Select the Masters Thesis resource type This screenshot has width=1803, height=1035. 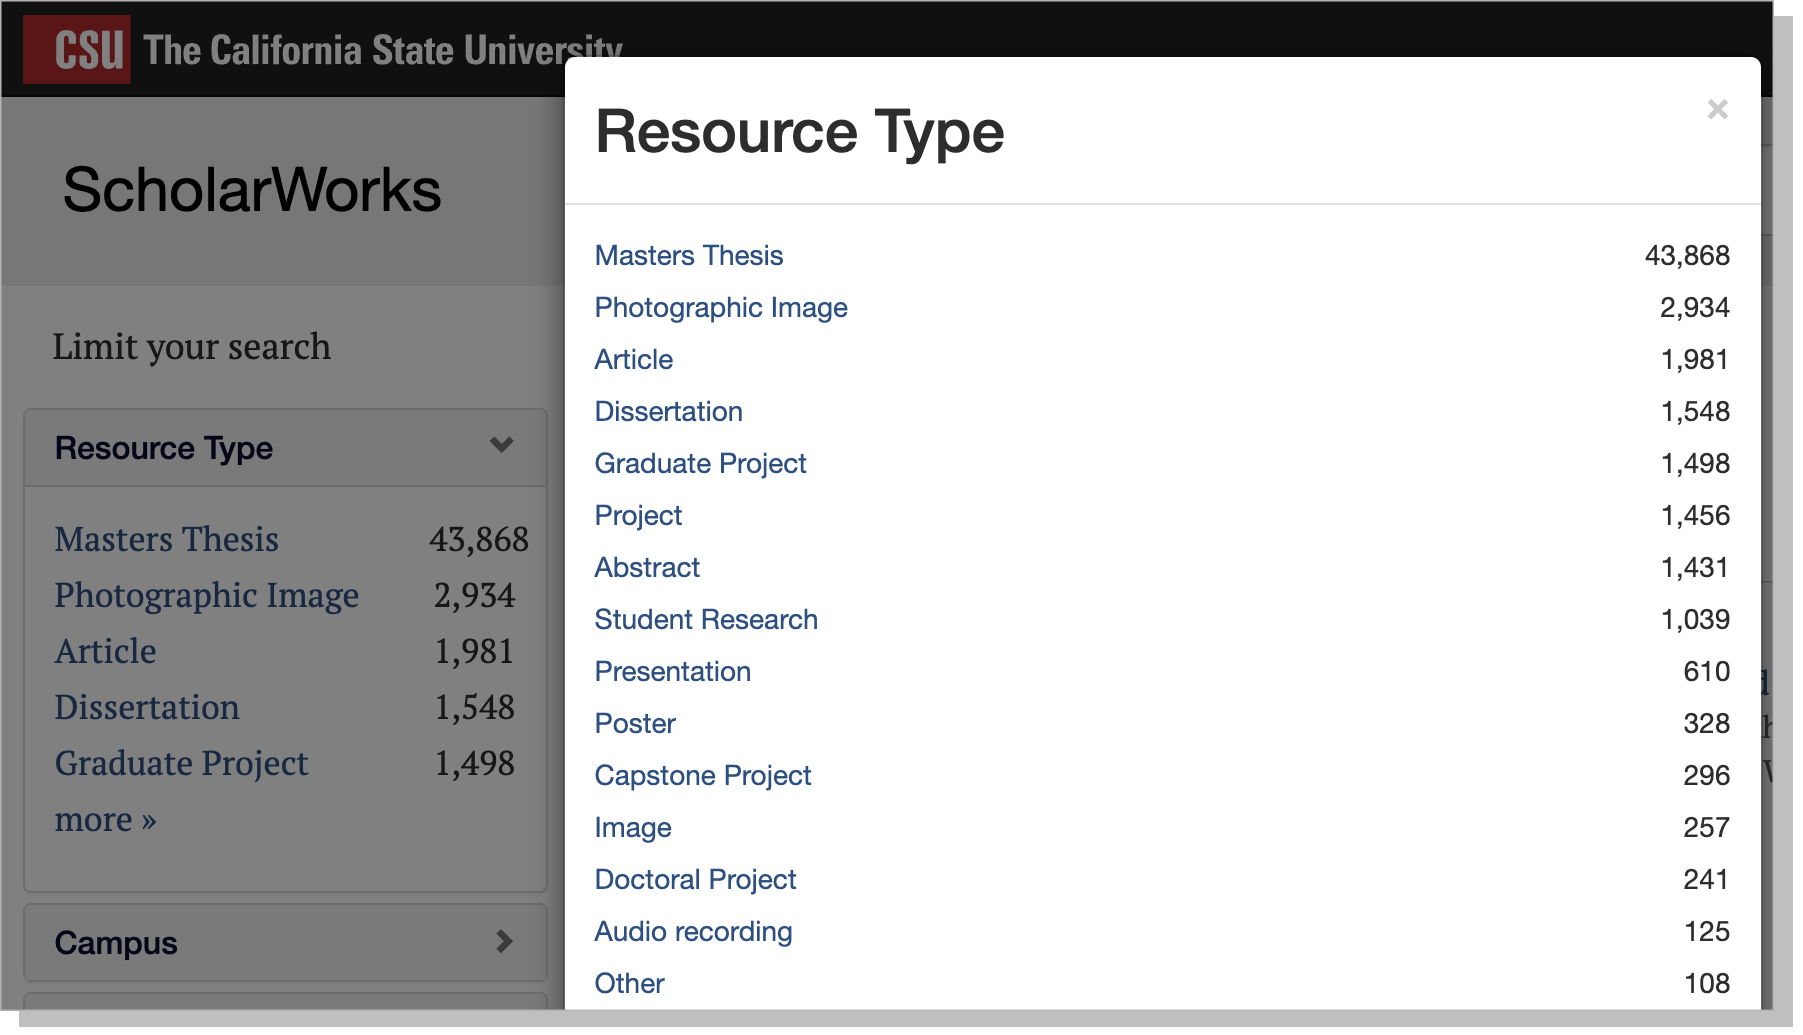pyautogui.click(x=688, y=255)
